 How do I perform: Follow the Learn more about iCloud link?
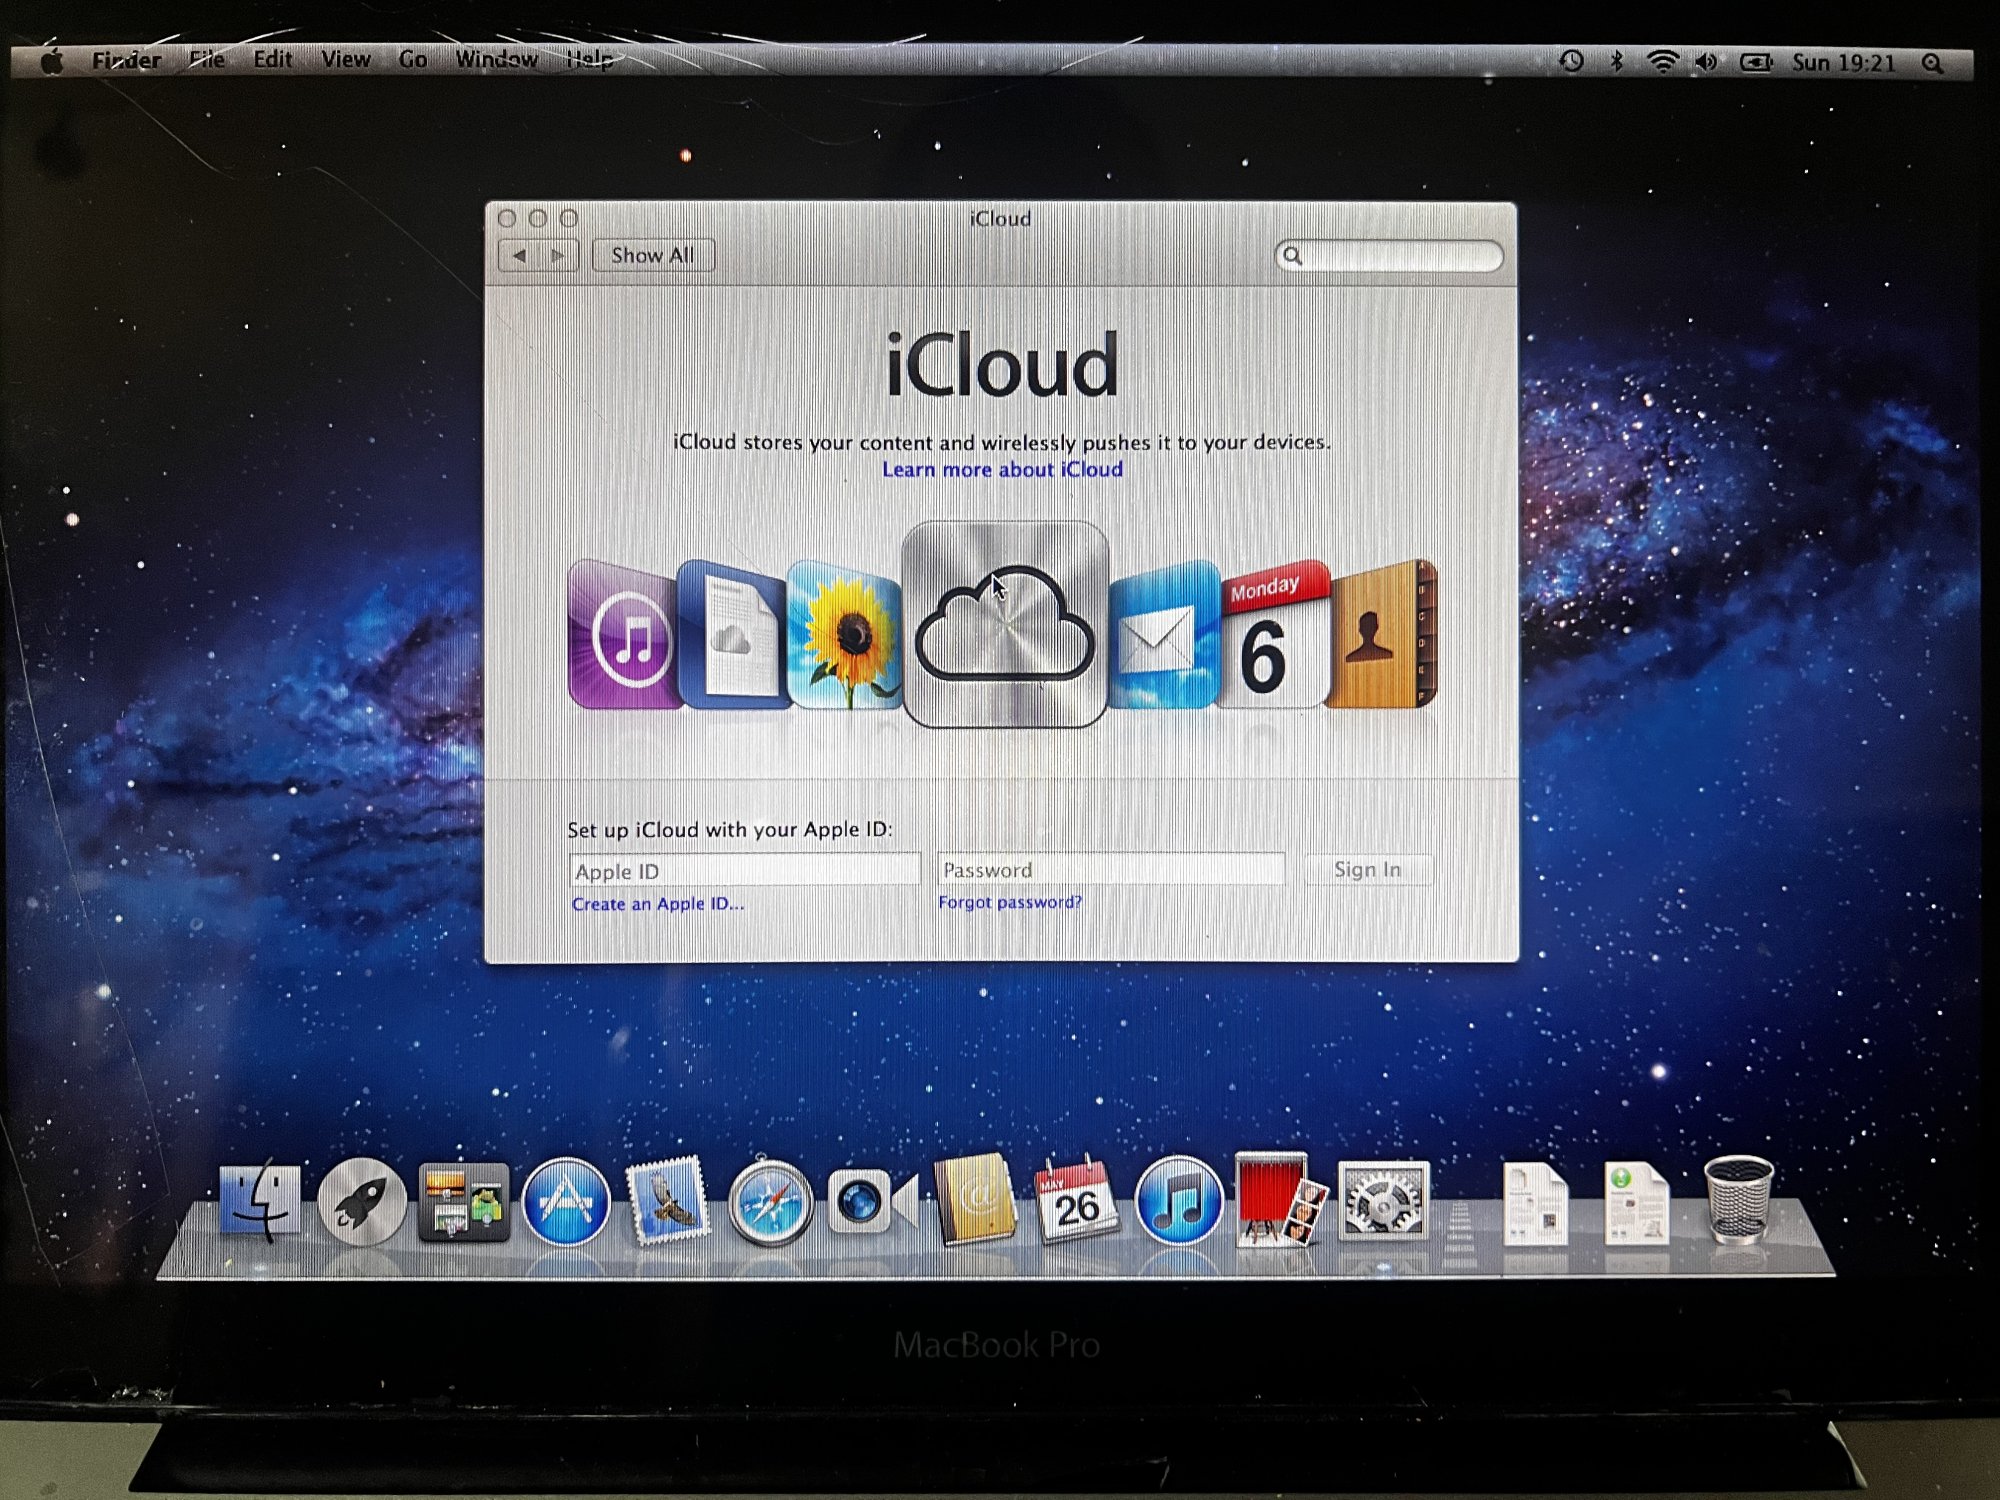[1002, 469]
